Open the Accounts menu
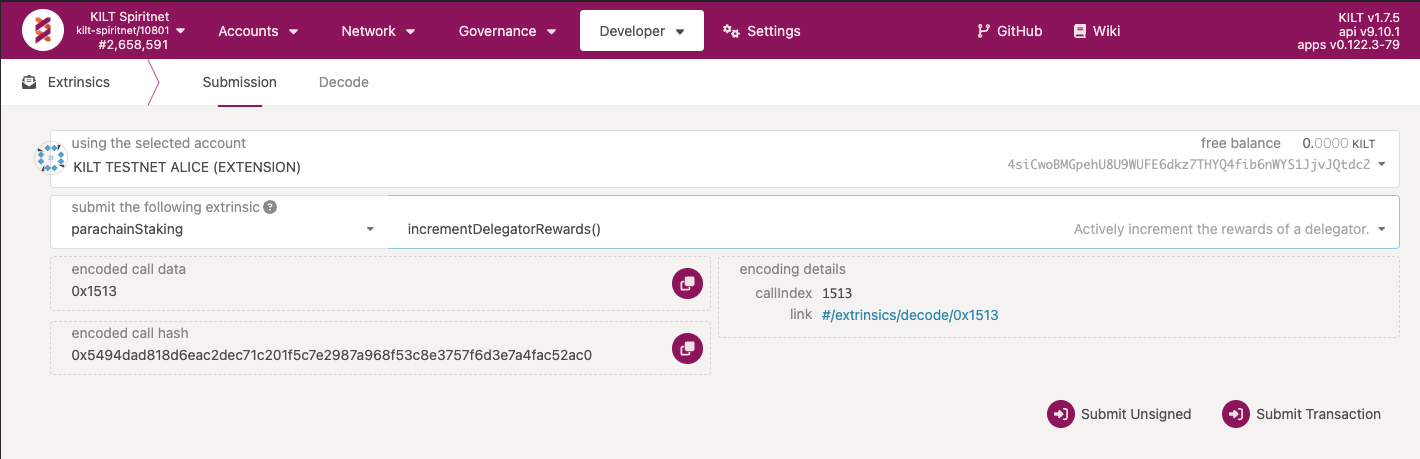The image size is (1420, 459). [259, 31]
